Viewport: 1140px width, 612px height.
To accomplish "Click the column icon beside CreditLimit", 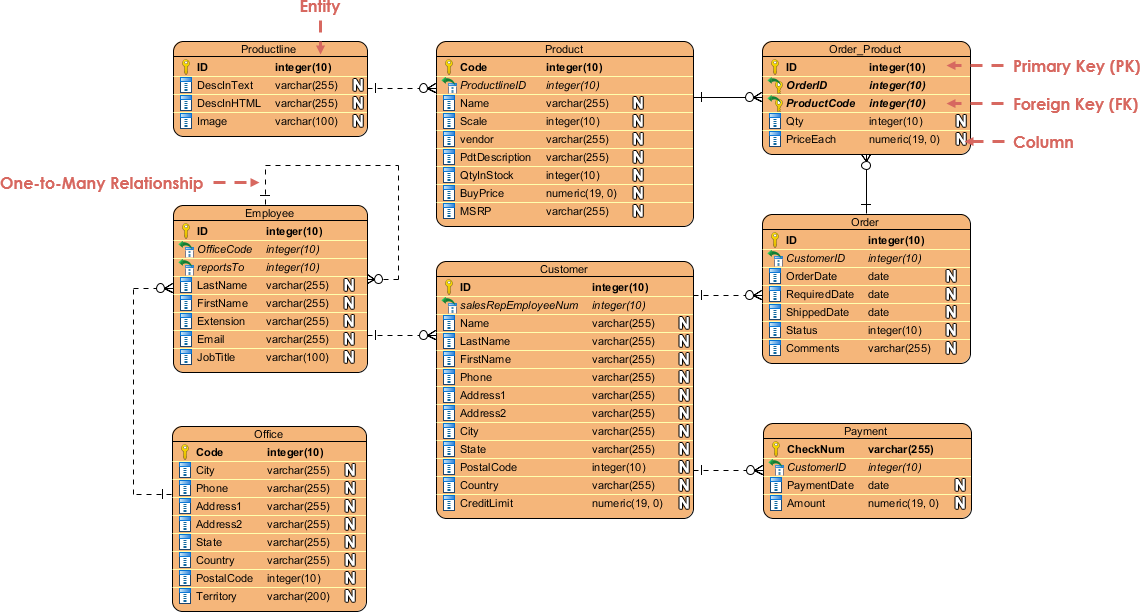I will pyautogui.click(x=449, y=504).
